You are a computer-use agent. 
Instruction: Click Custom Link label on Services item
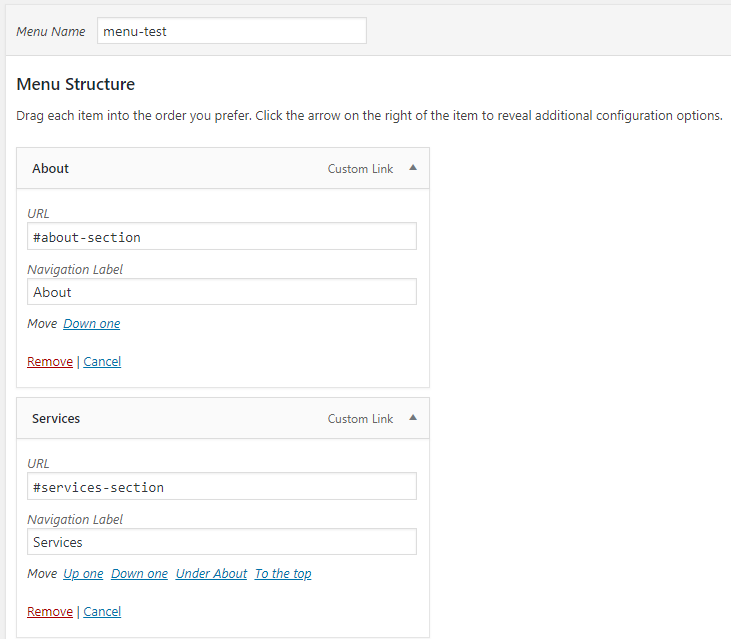tap(360, 419)
